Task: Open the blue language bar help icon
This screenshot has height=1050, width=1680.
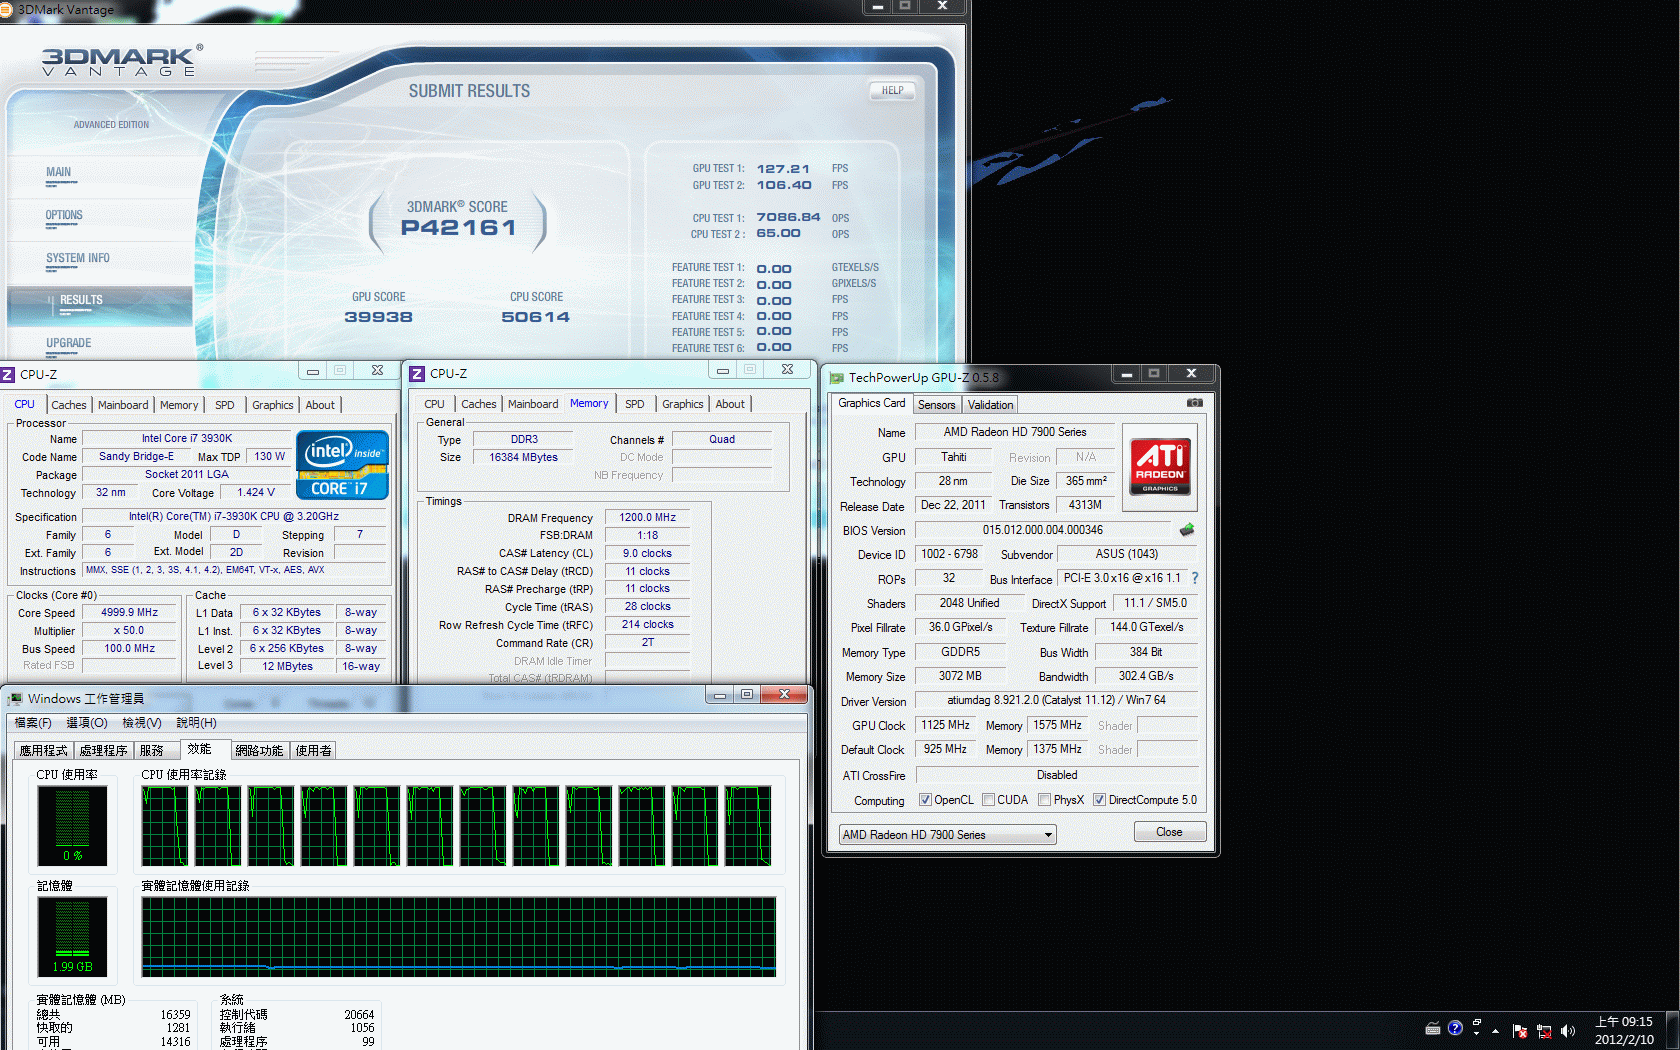Action: 1455,1028
